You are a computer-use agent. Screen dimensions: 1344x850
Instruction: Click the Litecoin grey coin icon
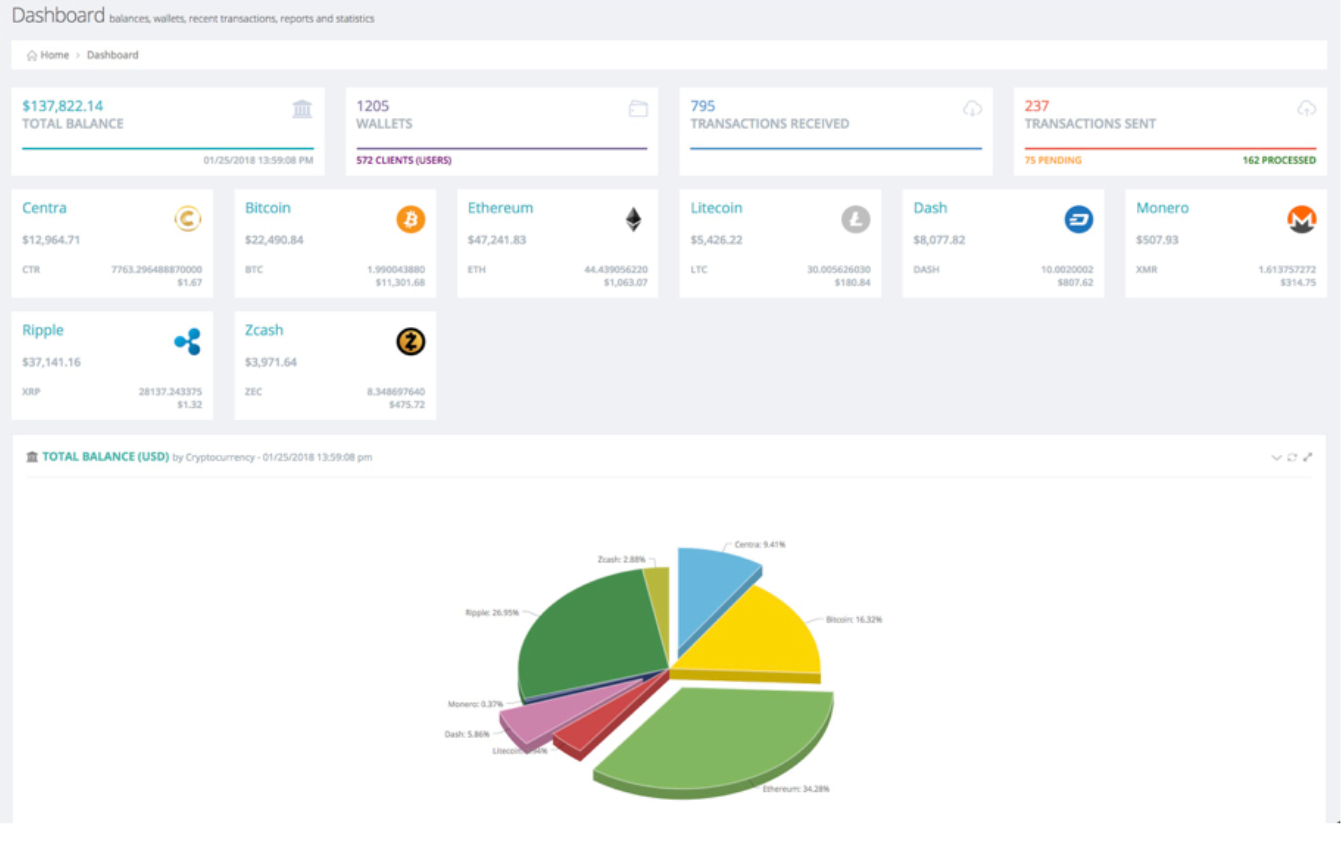[856, 219]
